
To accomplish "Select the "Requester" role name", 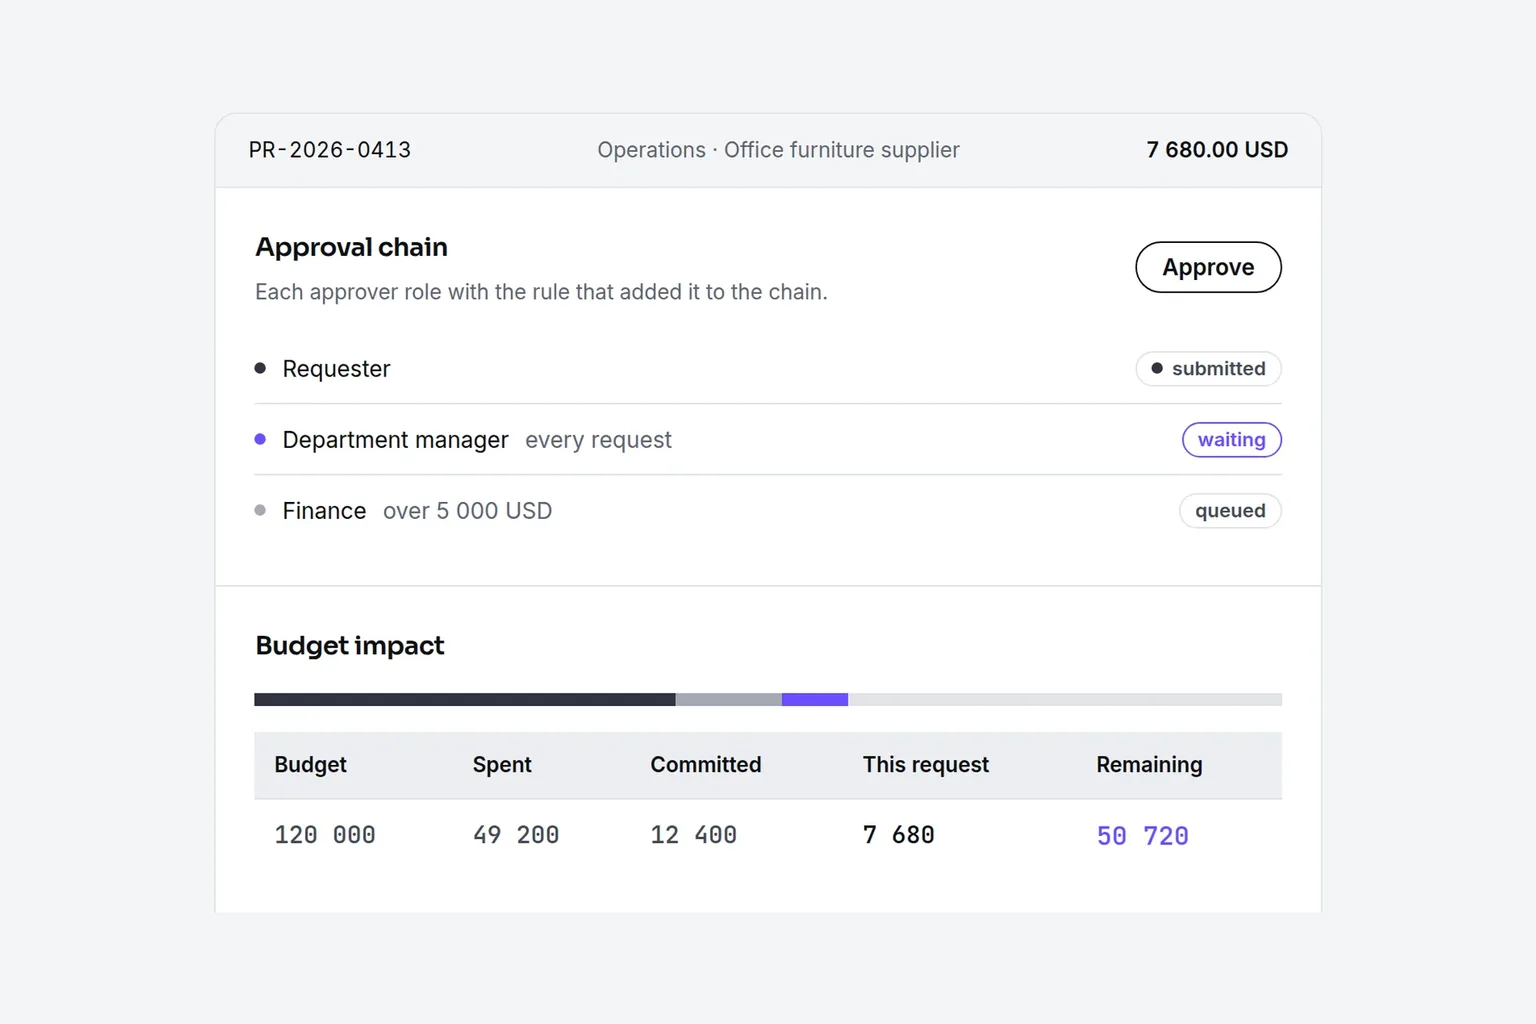I will pyautogui.click(x=336, y=369).
